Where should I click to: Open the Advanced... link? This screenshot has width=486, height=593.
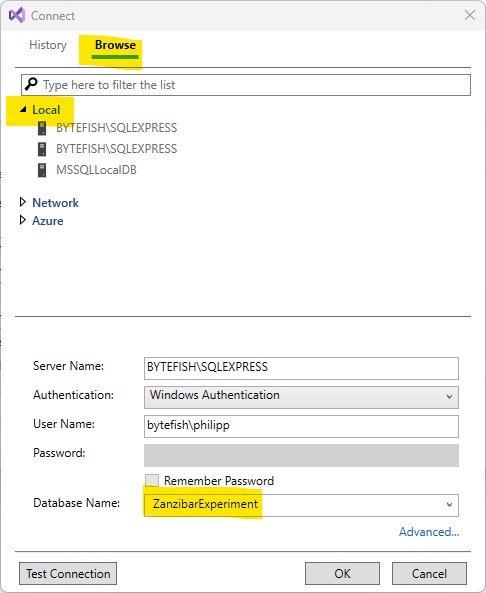pos(429,532)
